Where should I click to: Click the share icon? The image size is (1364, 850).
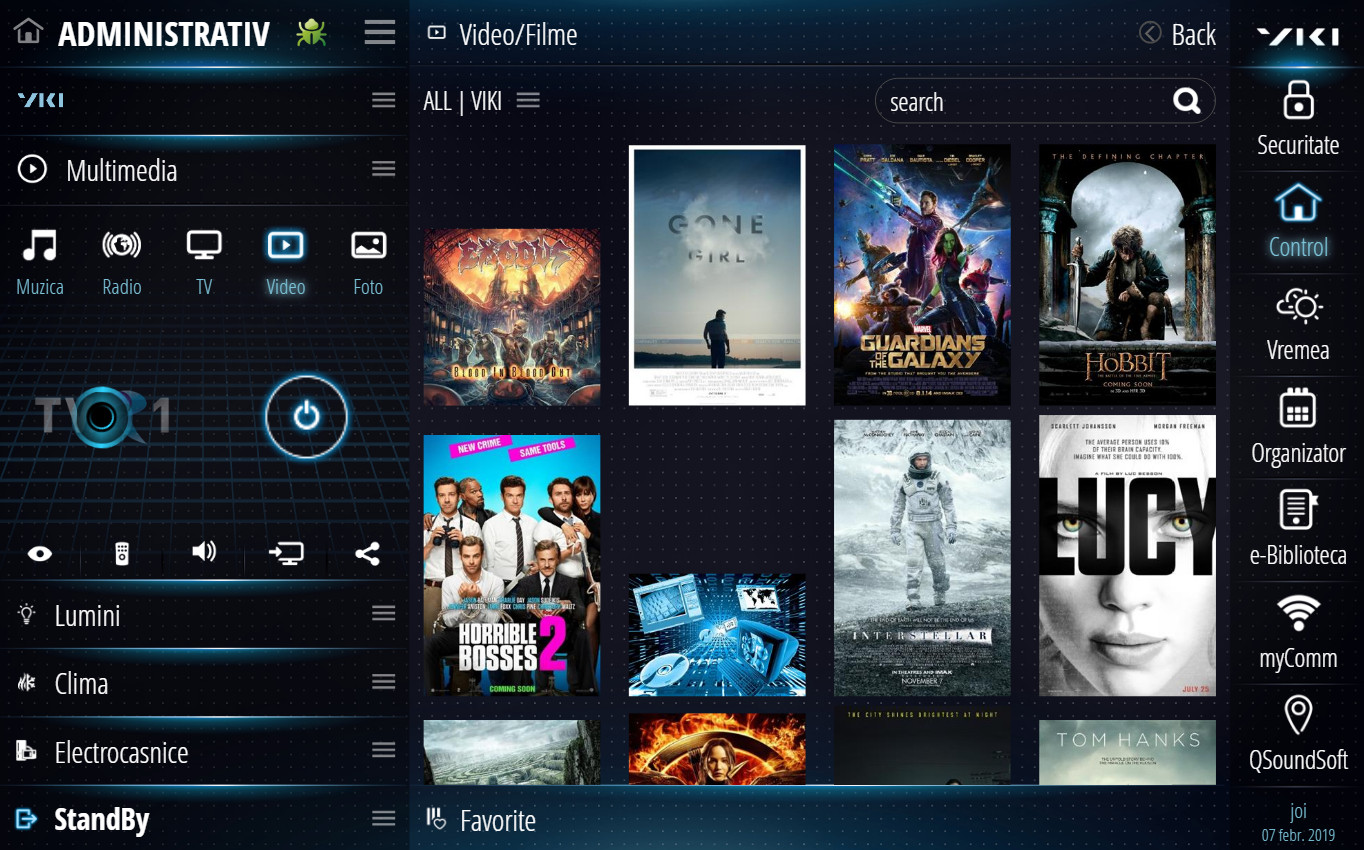(367, 553)
